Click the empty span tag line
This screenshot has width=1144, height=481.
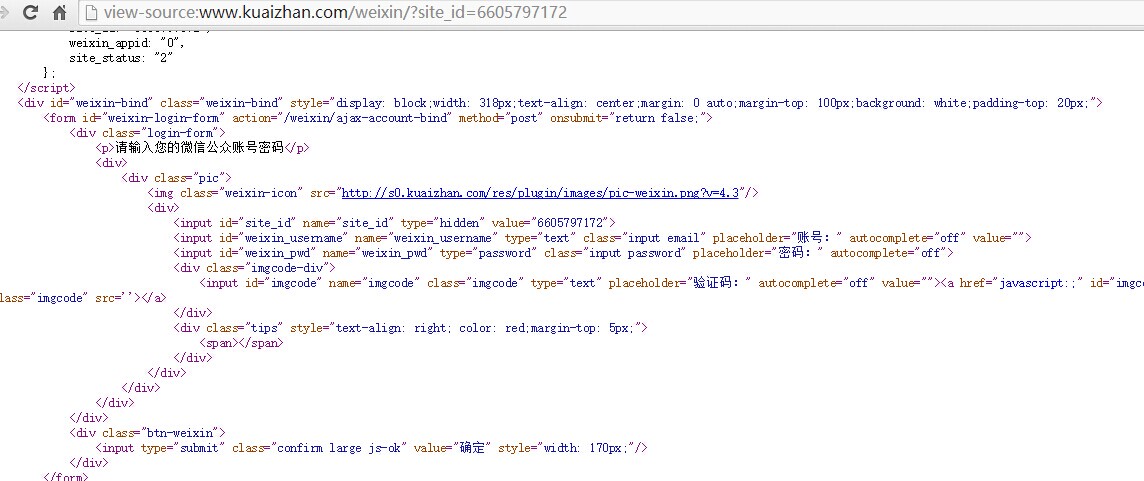(x=241, y=343)
